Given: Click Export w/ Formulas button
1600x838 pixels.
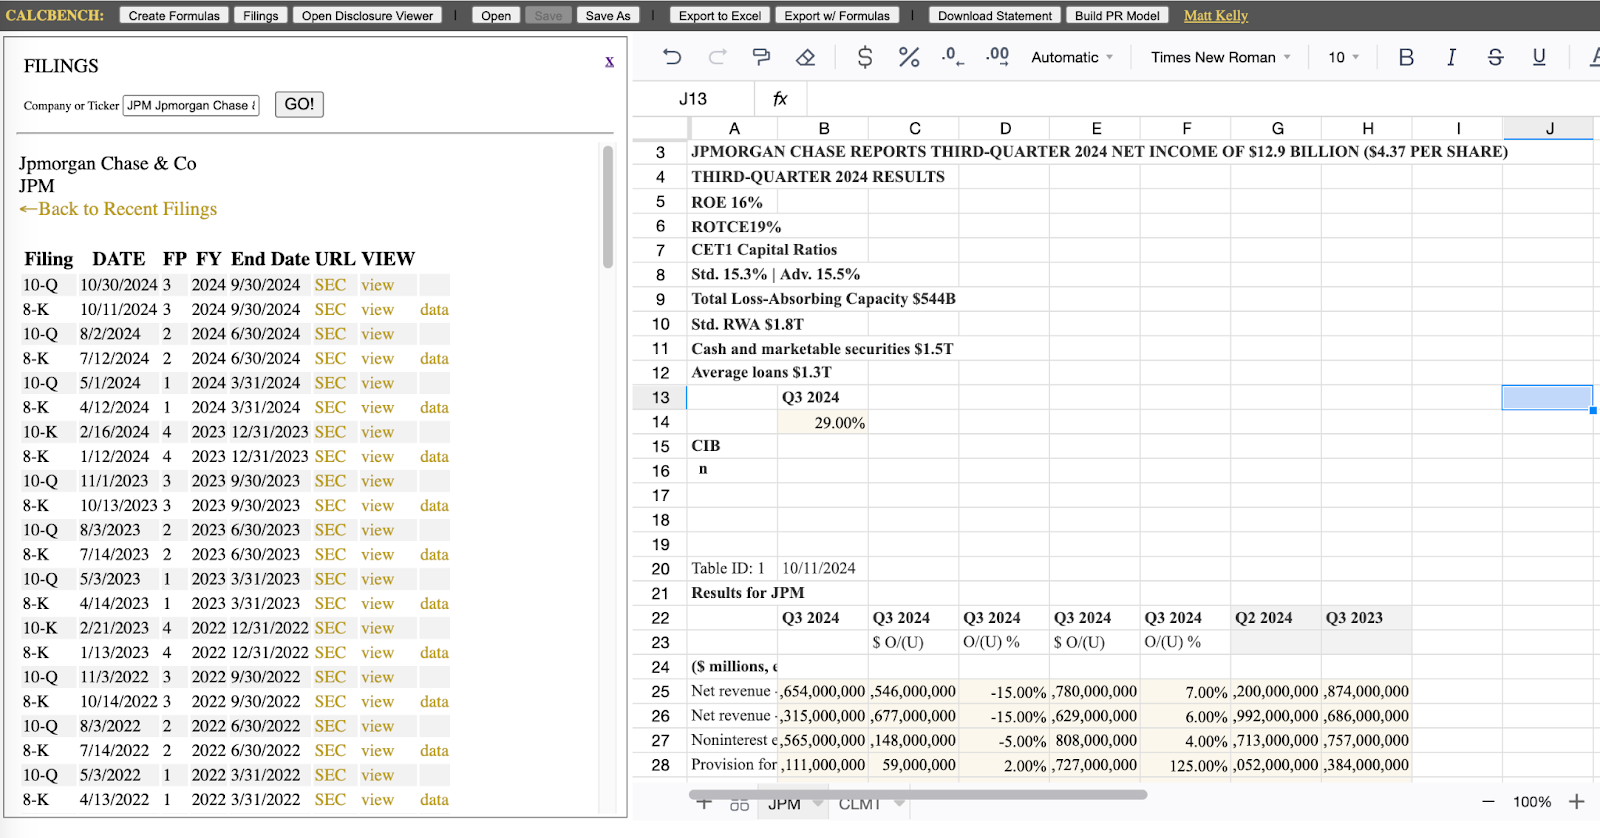Looking at the screenshot, I should pos(837,15).
